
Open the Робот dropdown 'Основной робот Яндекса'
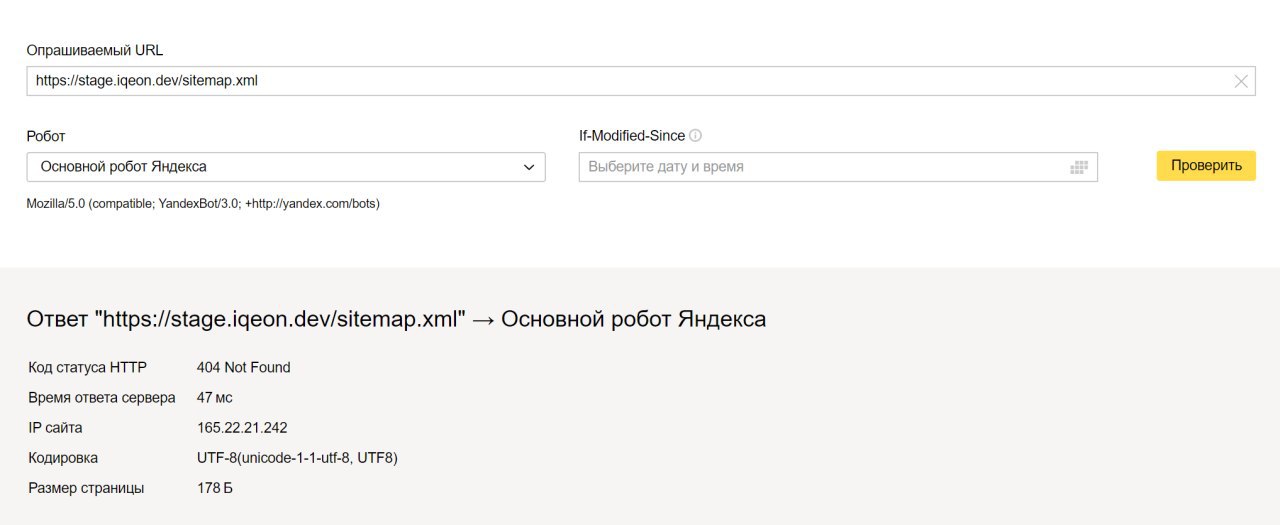[286, 167]
